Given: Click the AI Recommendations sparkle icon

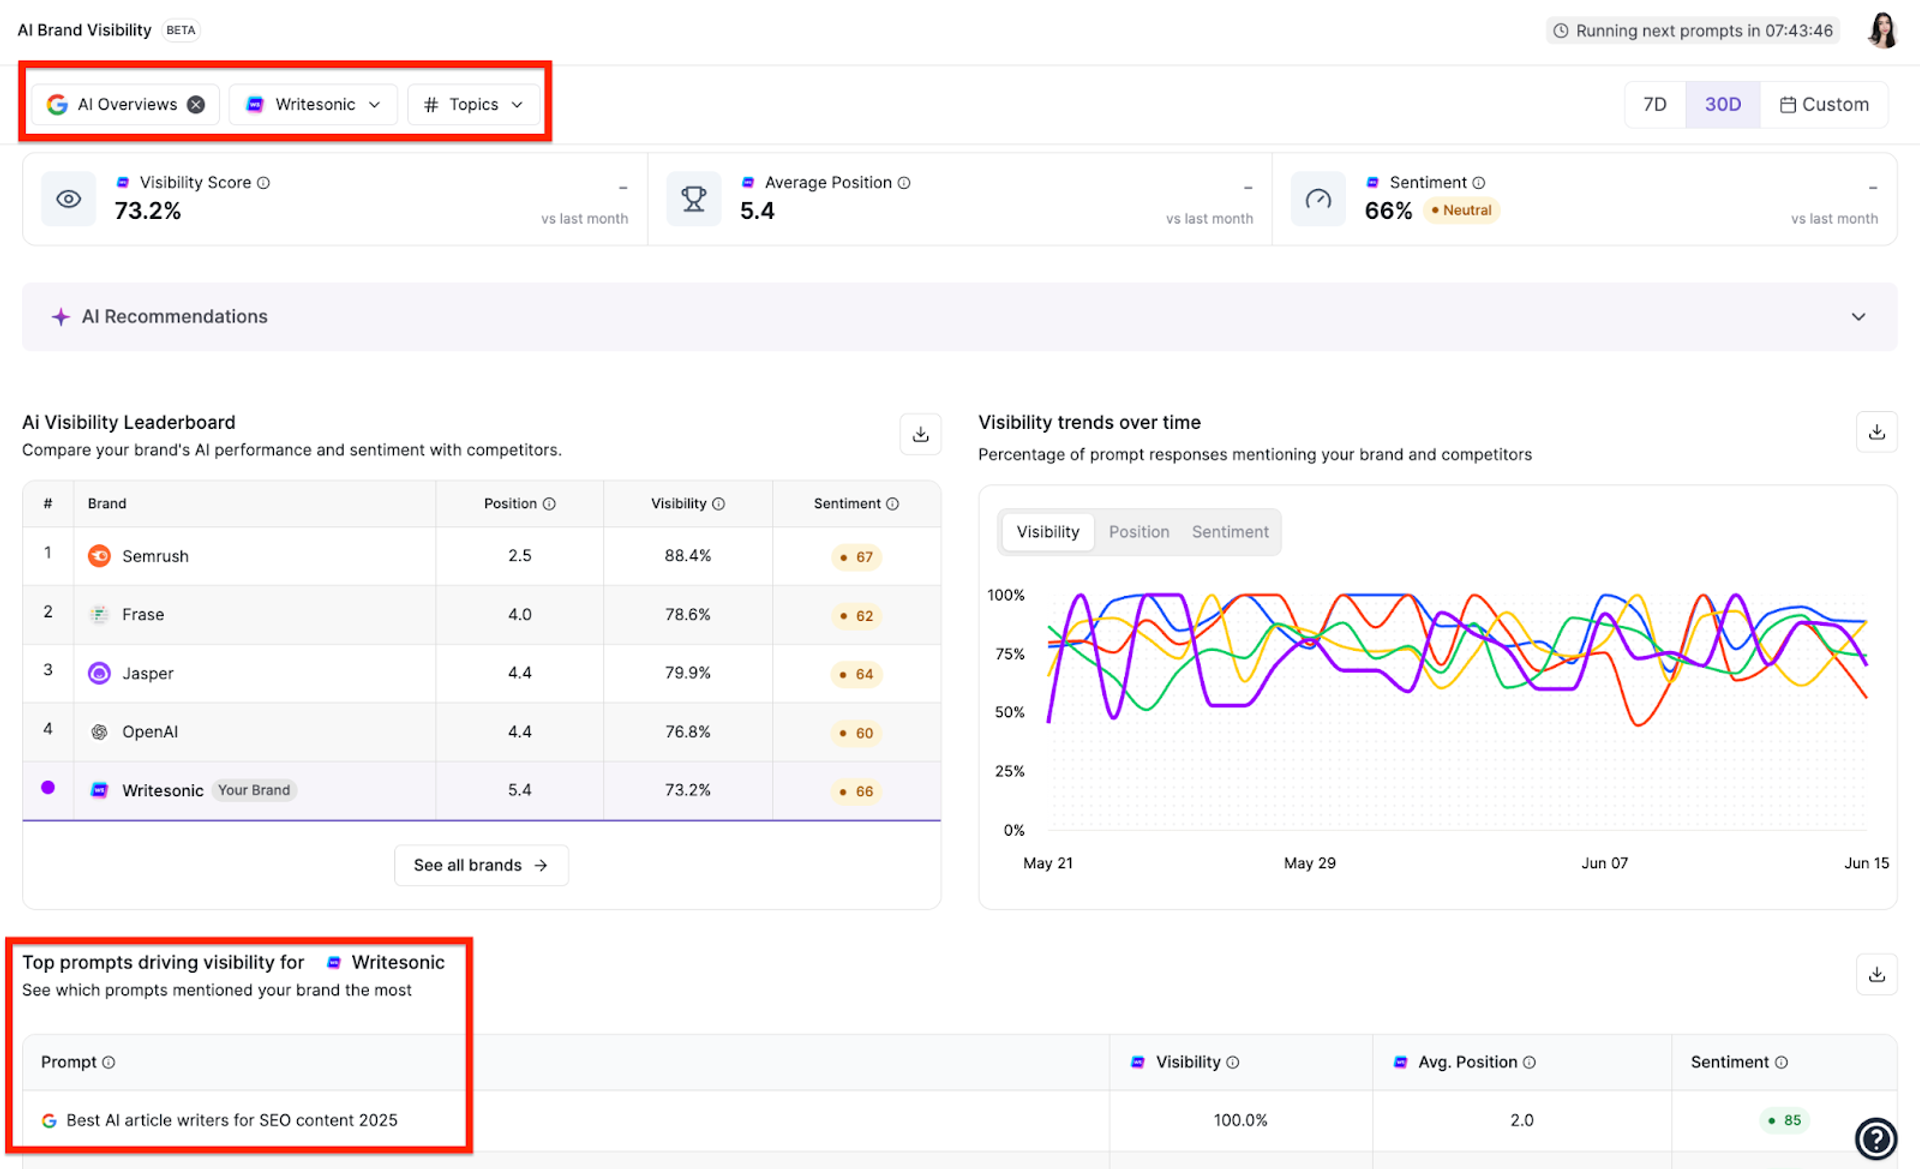Looking at the screenshot, I should click(61, 317).
